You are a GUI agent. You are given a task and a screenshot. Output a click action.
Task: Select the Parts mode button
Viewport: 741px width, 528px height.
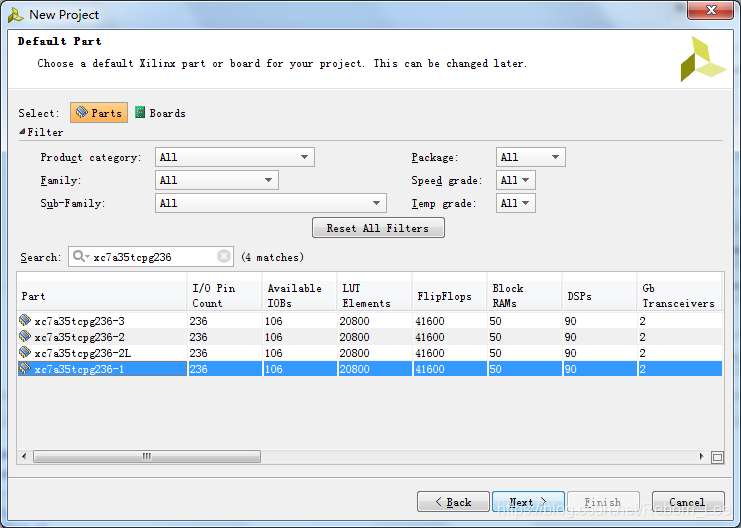[x=99, y=113]
